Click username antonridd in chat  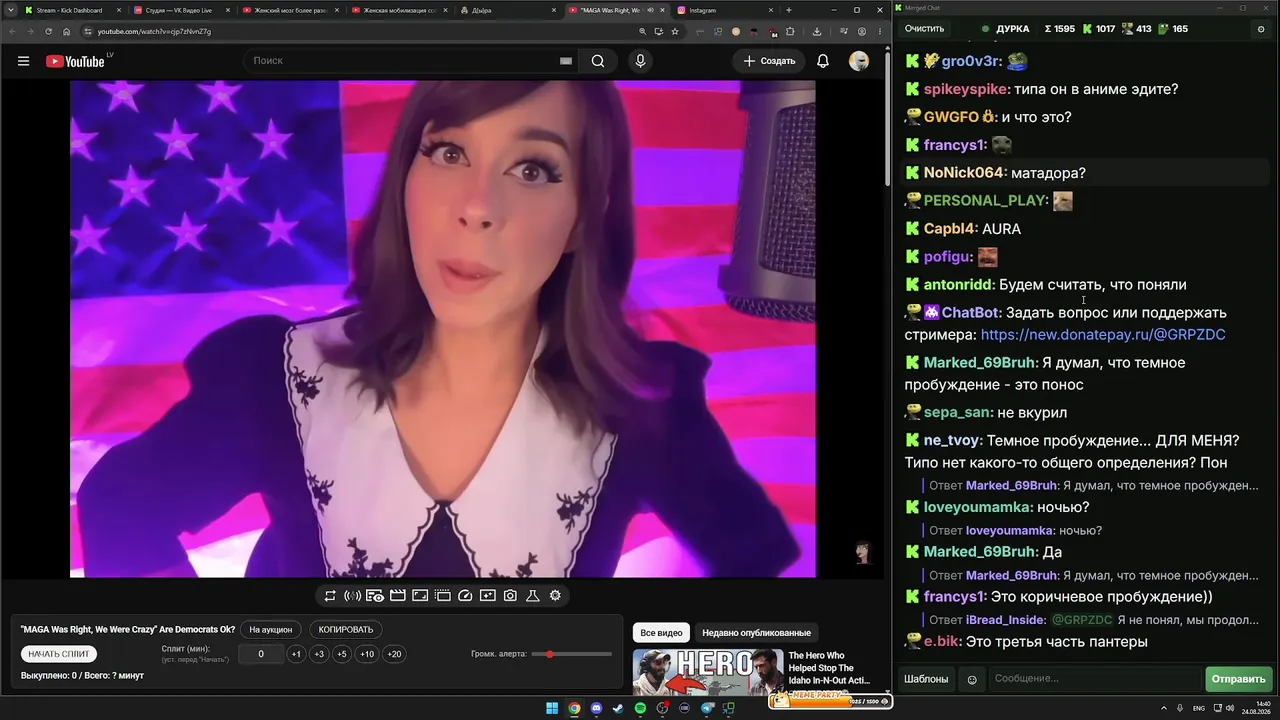click(x=958, y=285)
